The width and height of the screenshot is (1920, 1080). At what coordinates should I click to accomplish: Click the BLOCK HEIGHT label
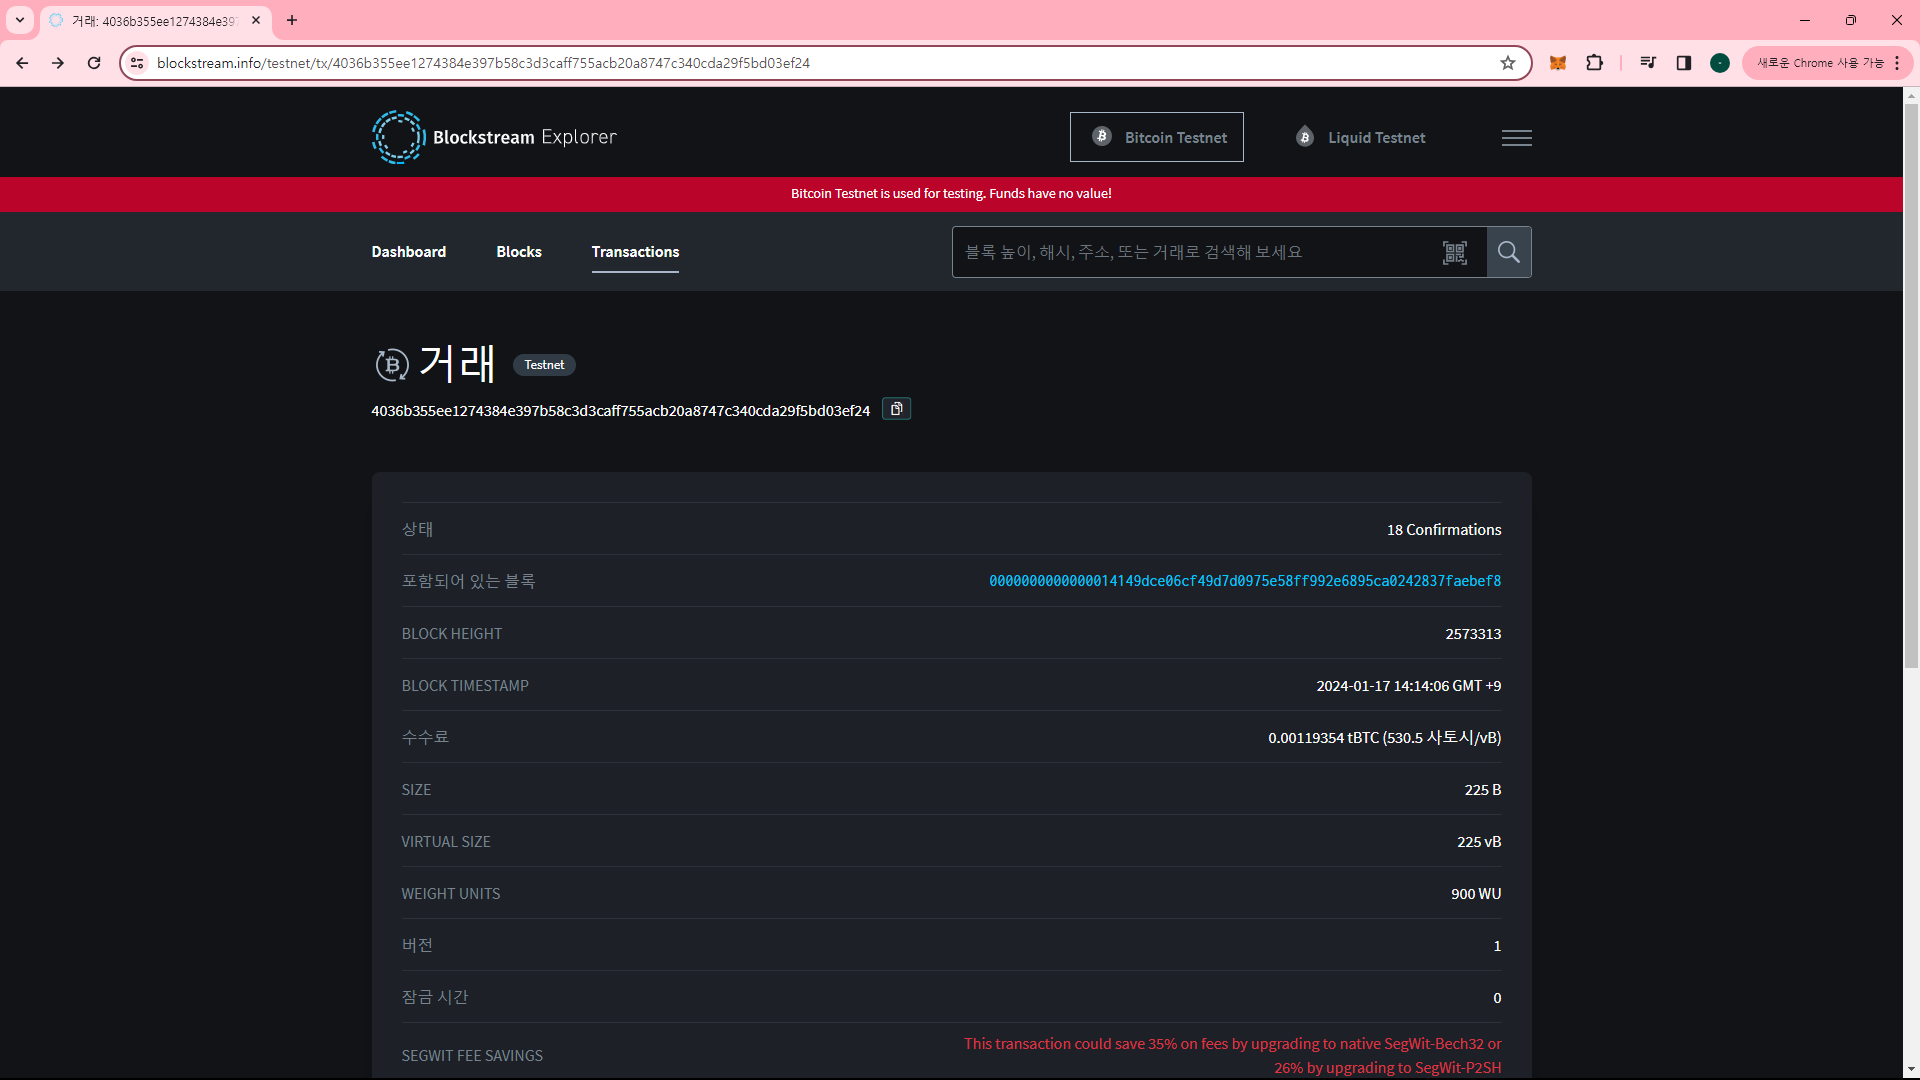[452, 634]
